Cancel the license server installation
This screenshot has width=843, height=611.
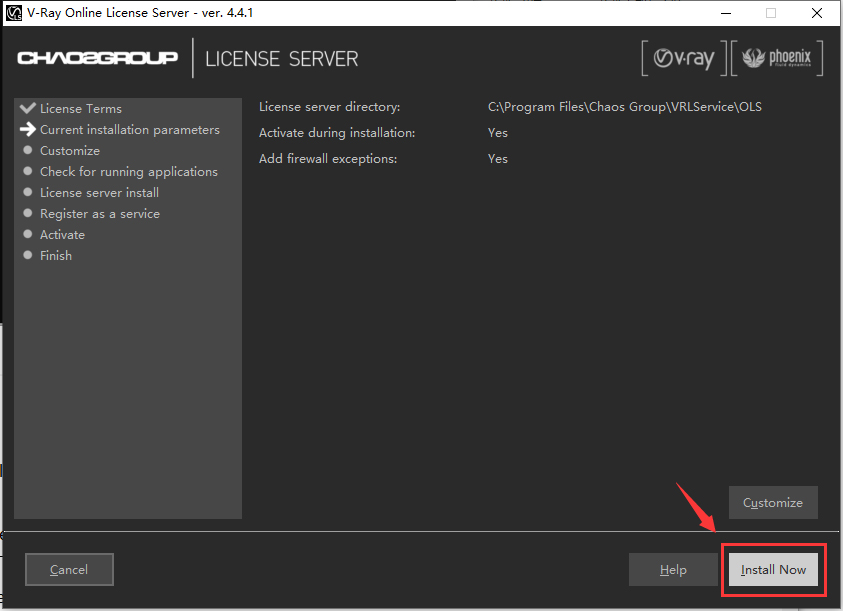click(x=69, y=570)
